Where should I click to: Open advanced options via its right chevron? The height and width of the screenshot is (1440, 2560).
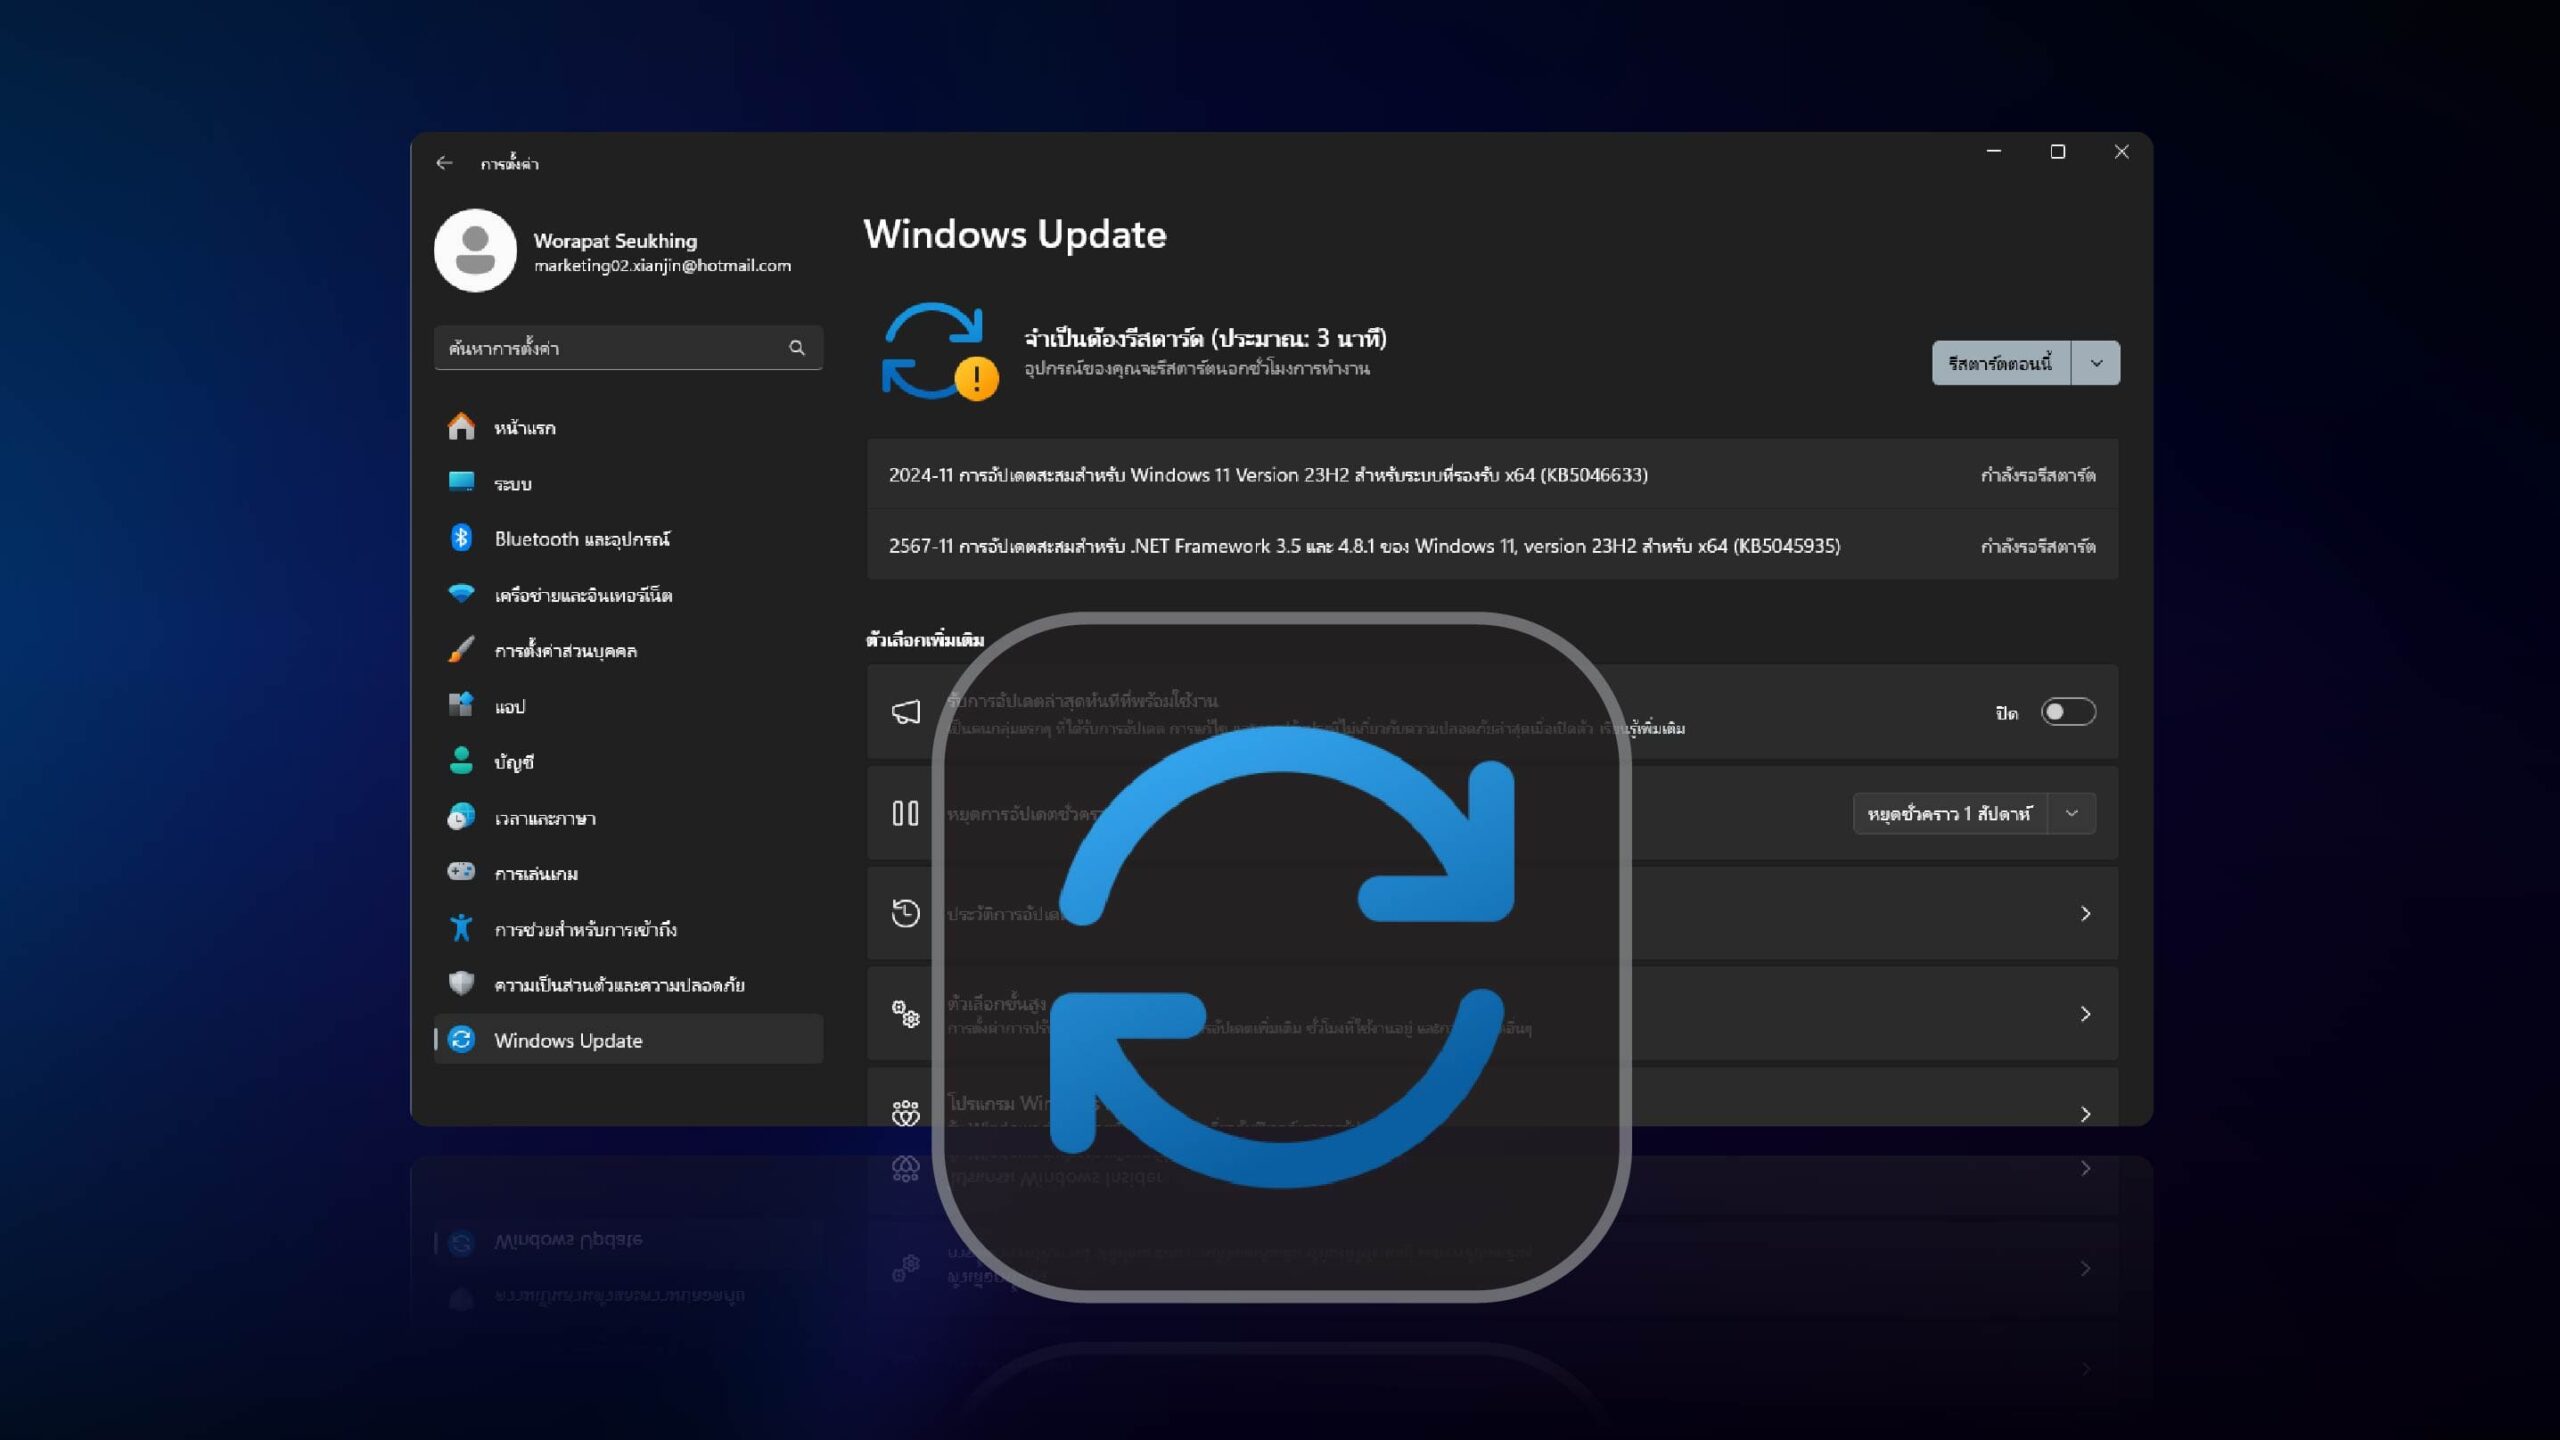click(x=2085, y=1014)
